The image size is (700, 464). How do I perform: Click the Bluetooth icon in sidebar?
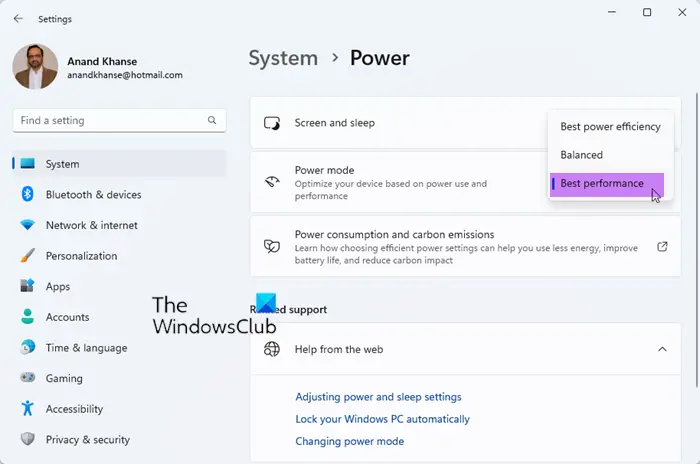[x=28, y=194]
